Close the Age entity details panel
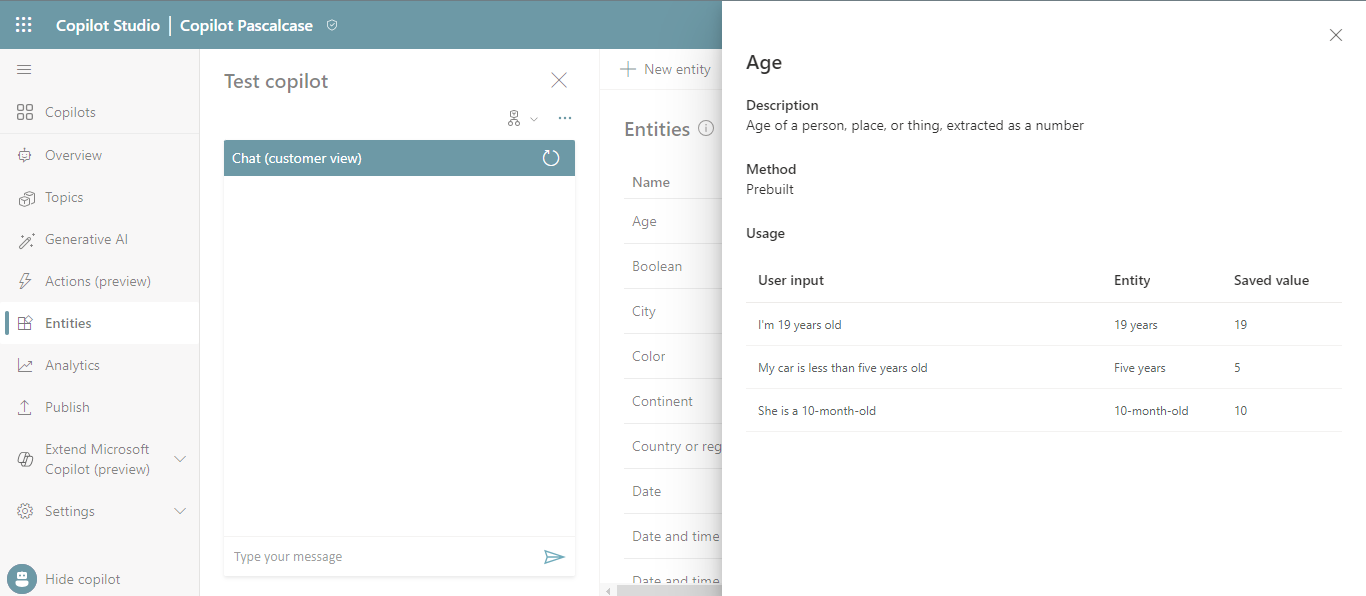 1335,35
